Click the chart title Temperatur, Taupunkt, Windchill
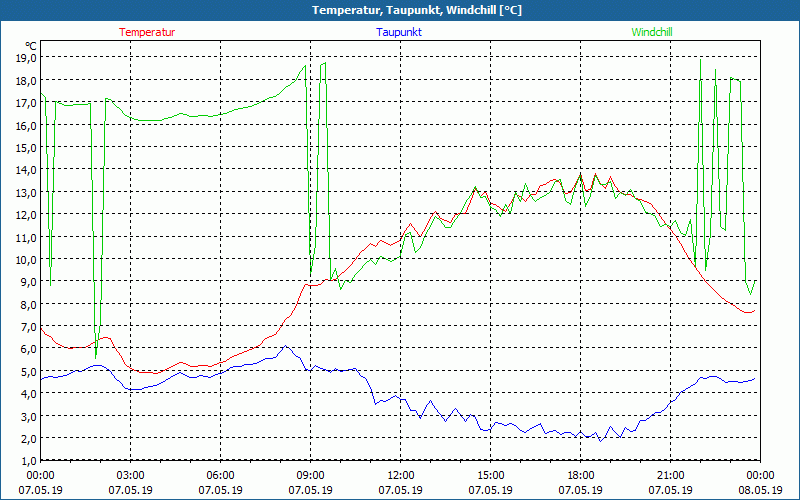Image resolution: width=800 pixels, height=500 pixels. [400, 10]
